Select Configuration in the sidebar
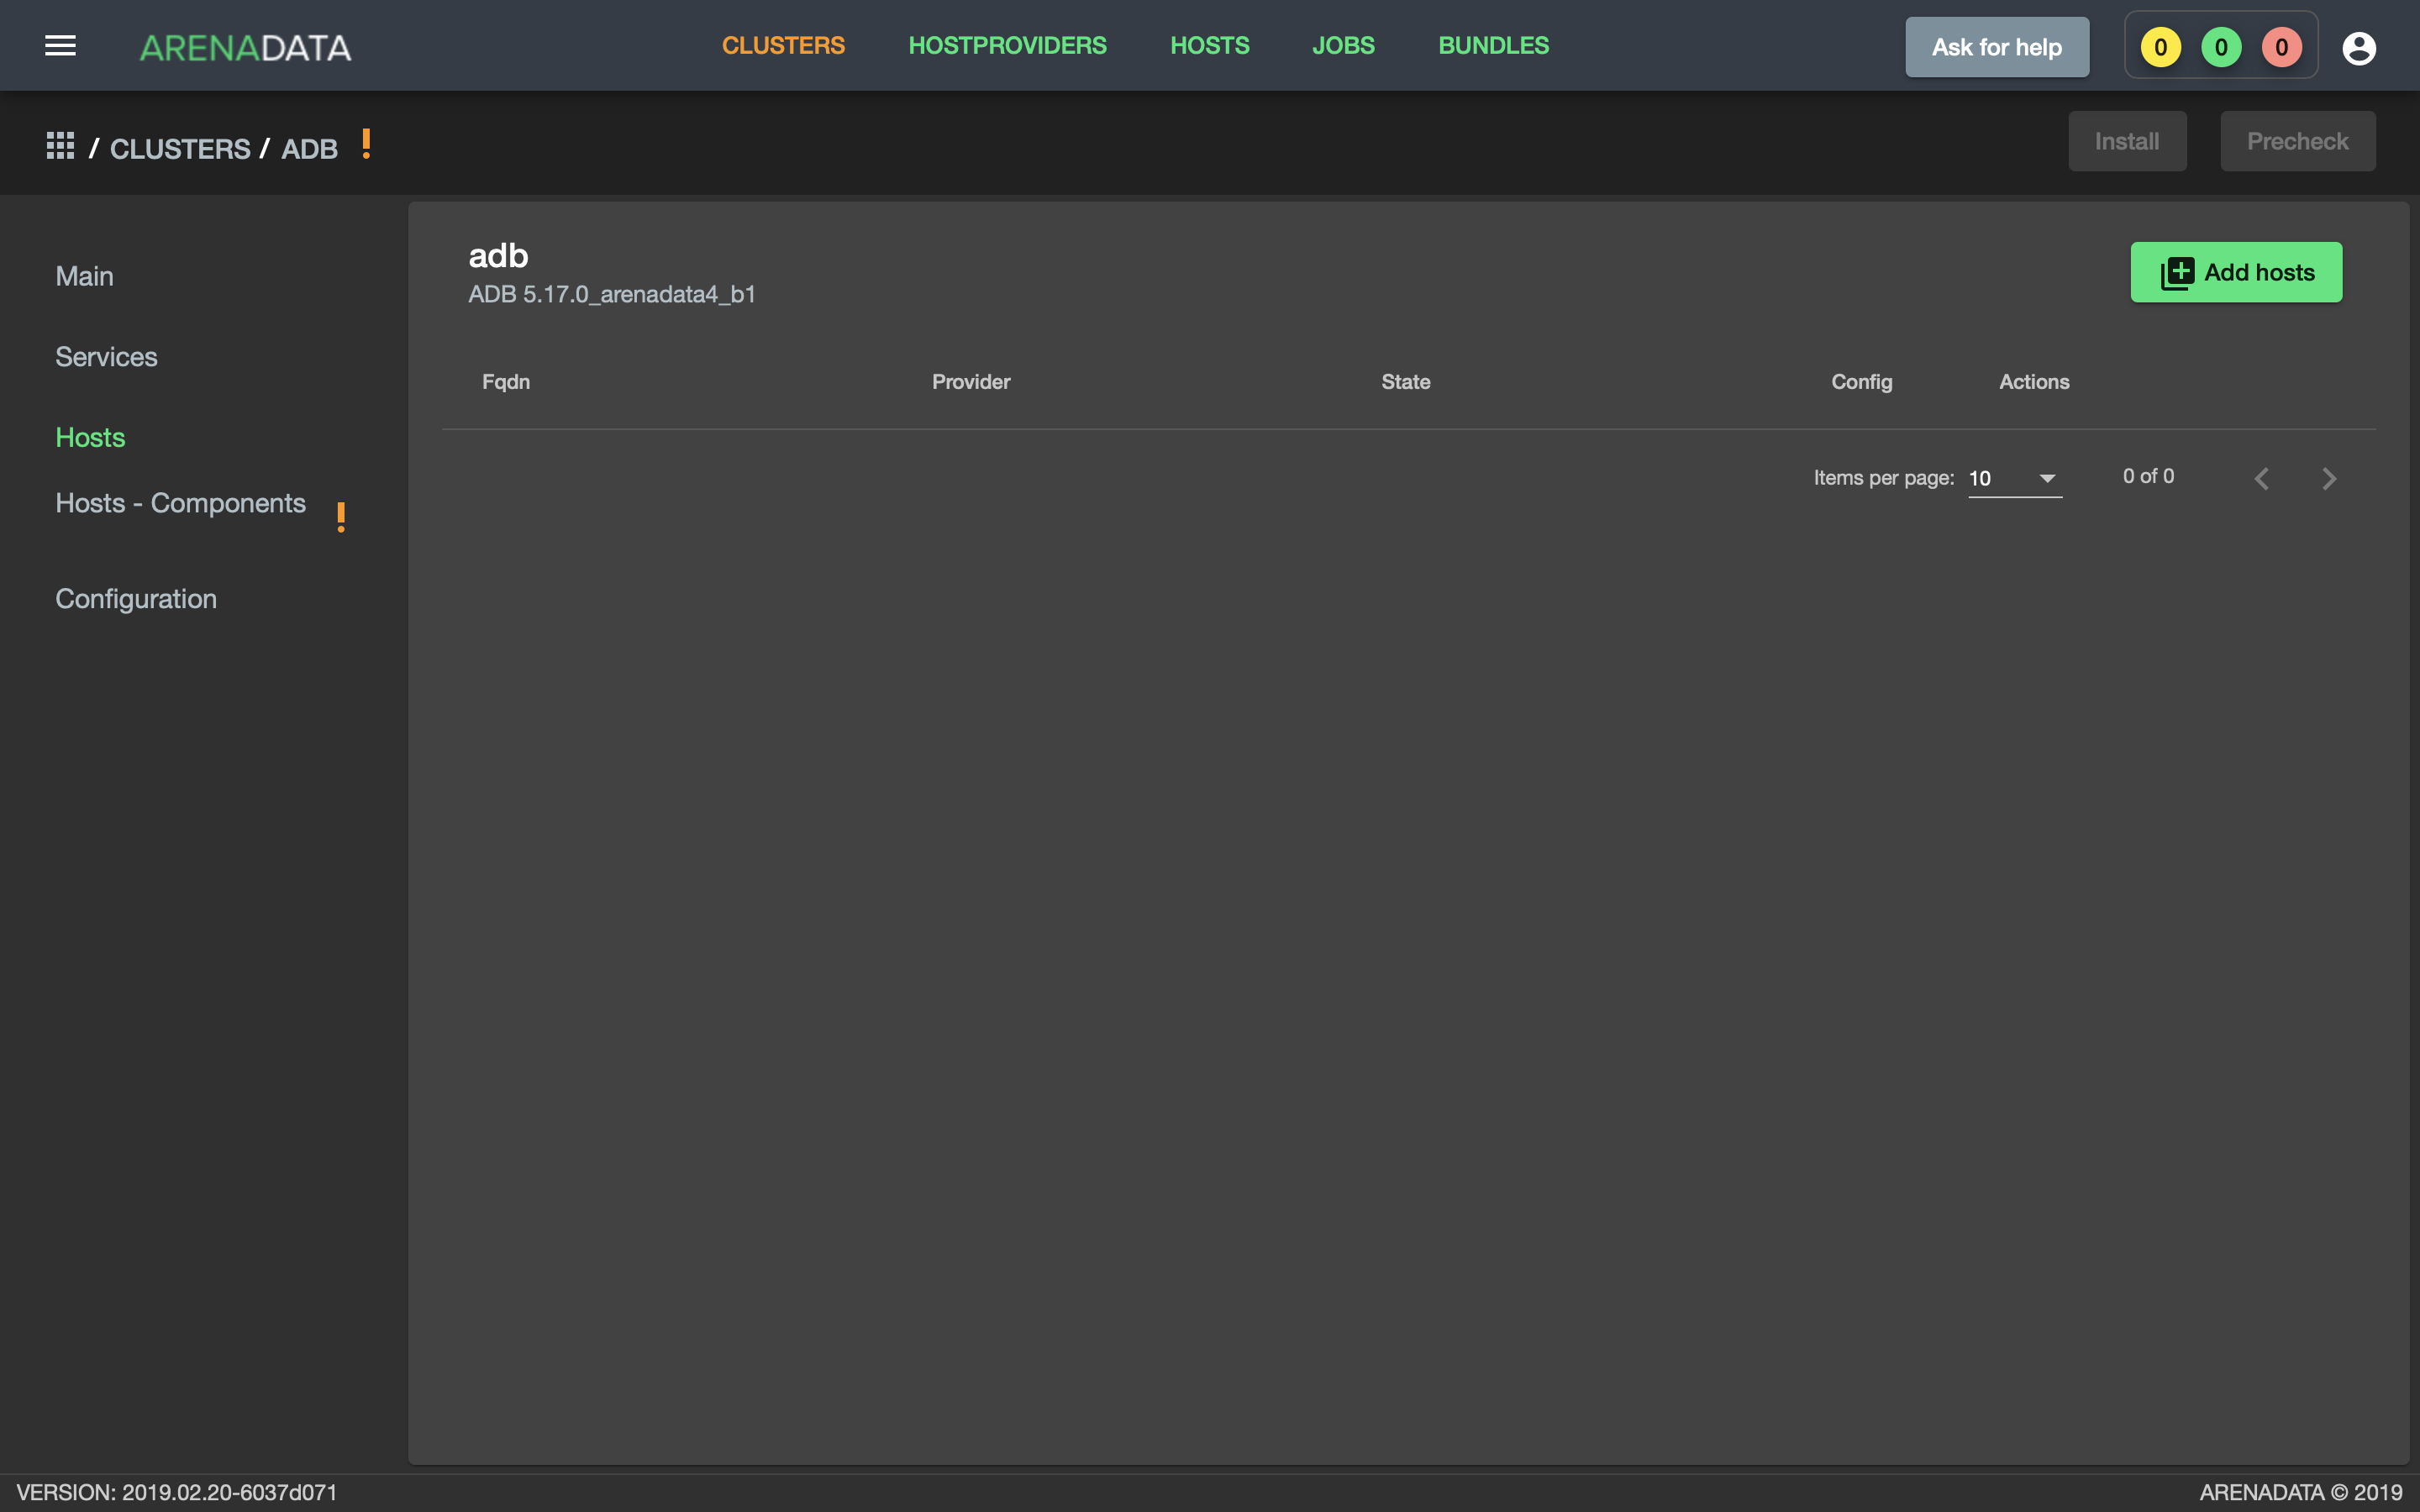This screenshot has height=1512, width=2420. [136, 599]
